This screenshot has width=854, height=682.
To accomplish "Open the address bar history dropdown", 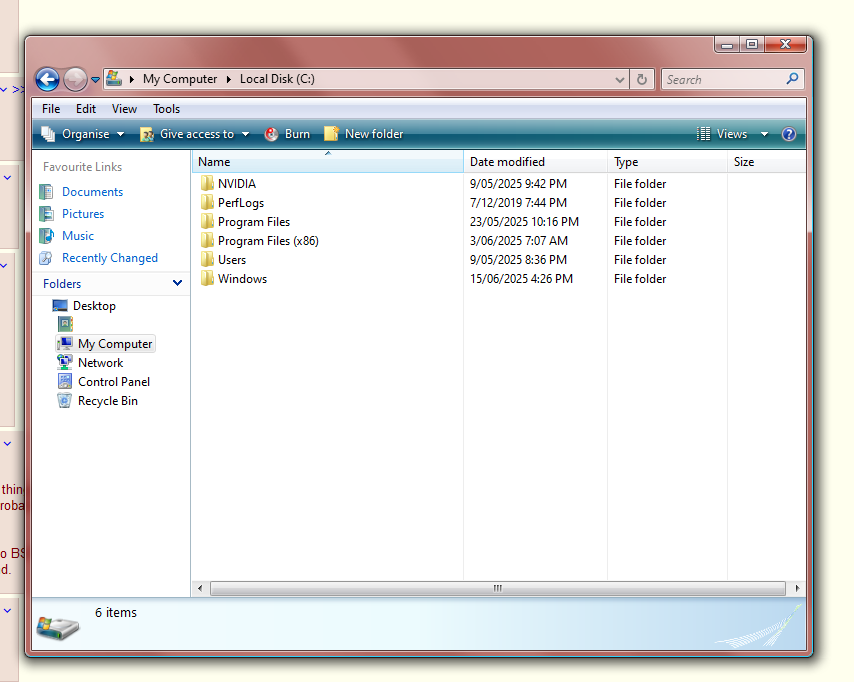I will [620, 80].
